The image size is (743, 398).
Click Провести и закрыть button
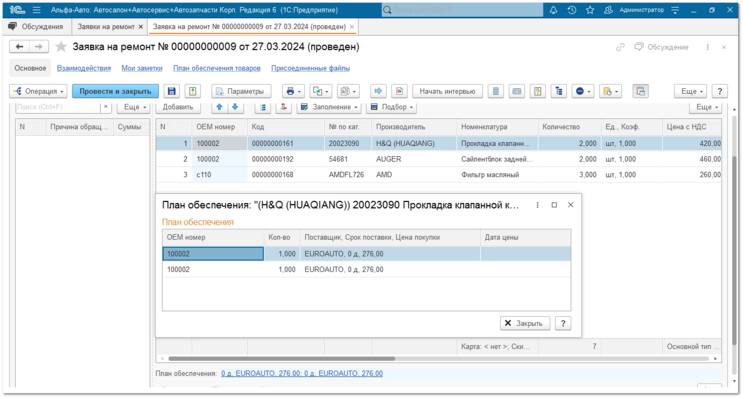[115, 91]
